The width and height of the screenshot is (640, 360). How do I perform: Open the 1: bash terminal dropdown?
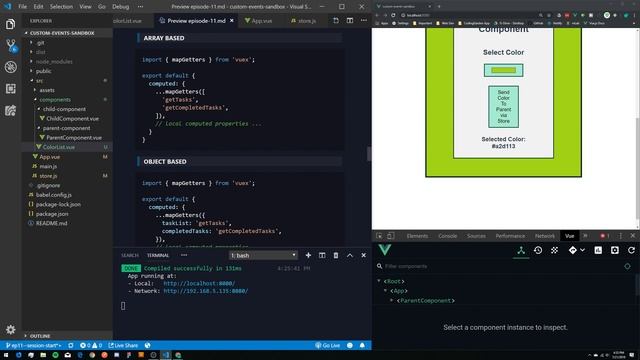pos(263,255)
